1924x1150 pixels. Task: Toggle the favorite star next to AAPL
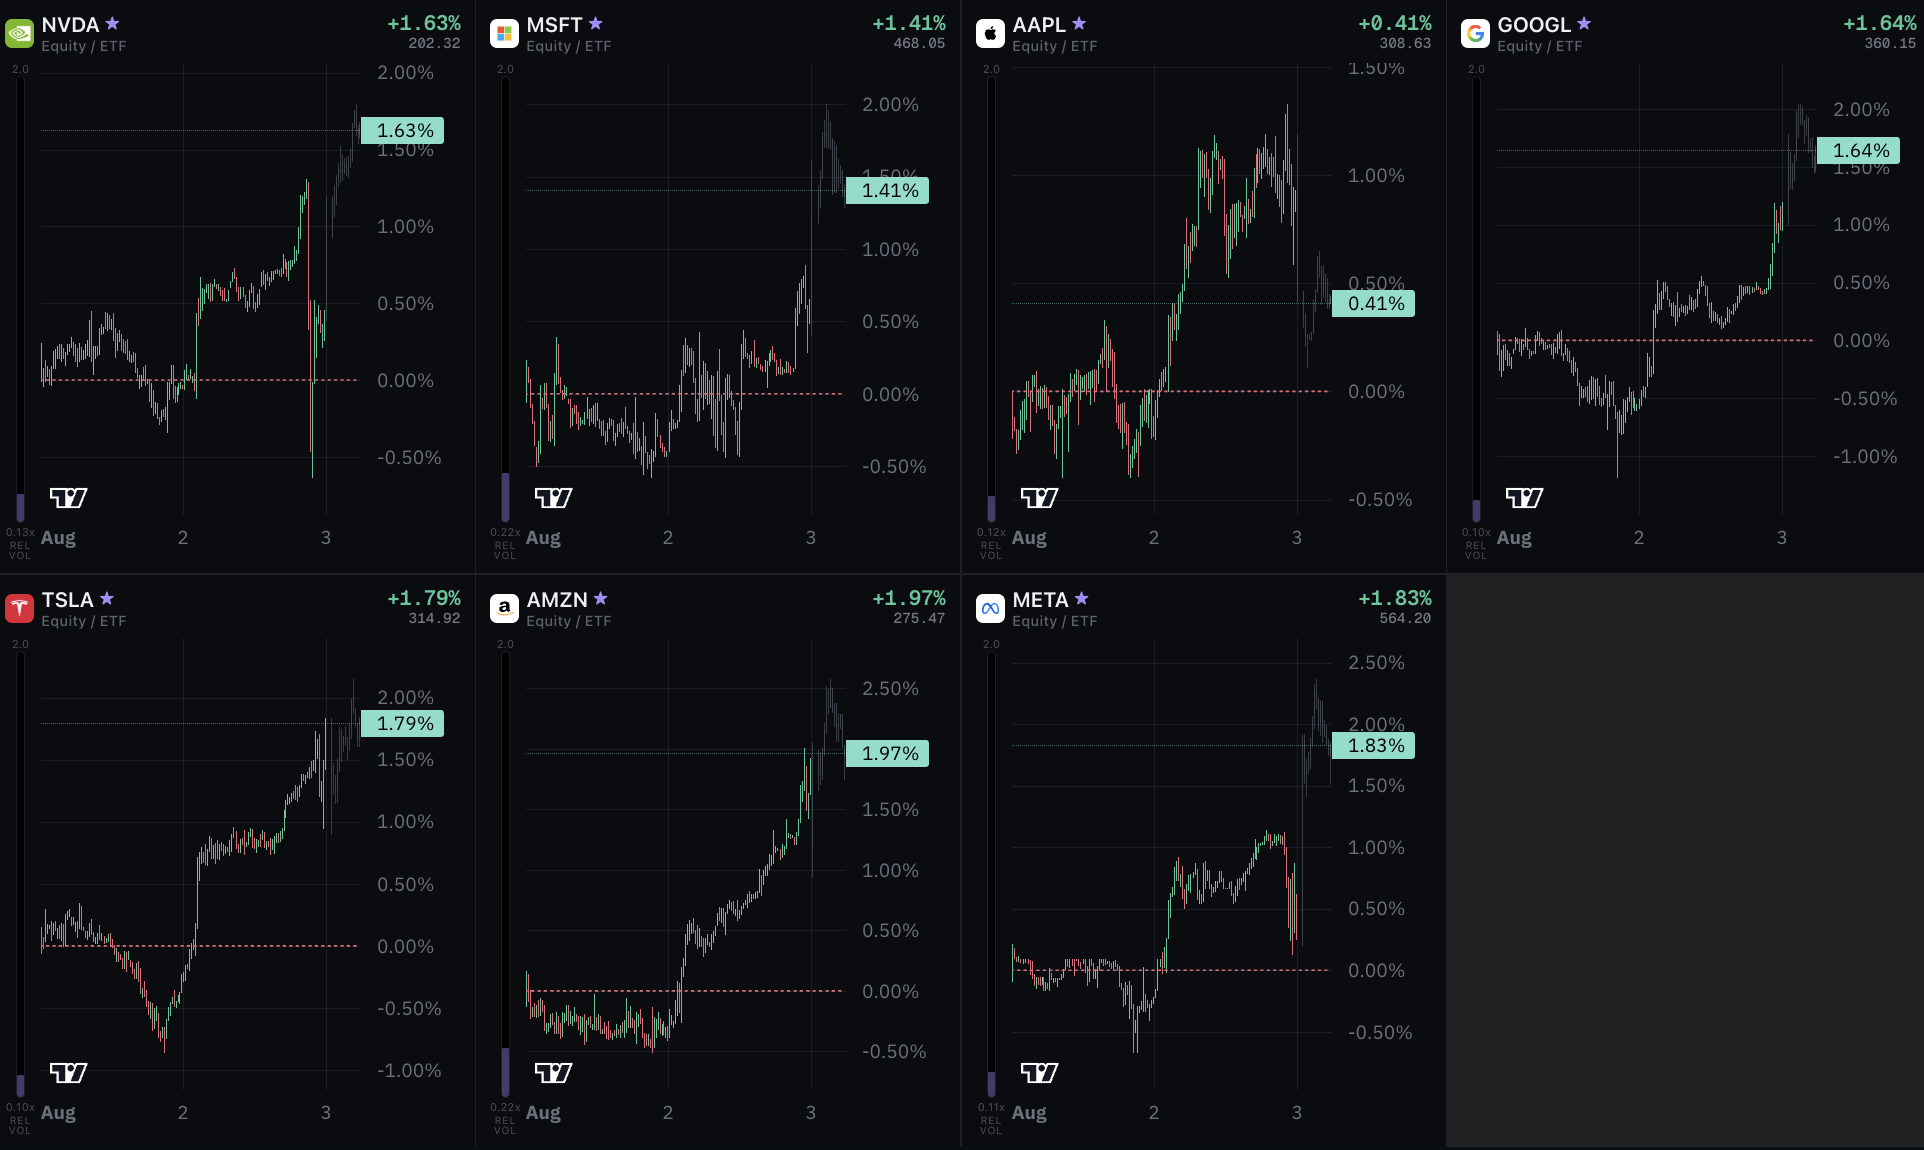[1078, 23]
